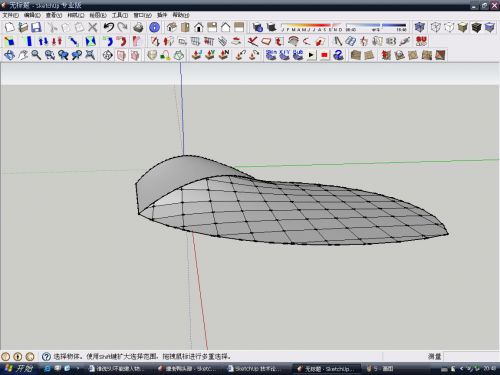The width and height of the screenshot is (500, 375).
Task: Click the help question mark in status bar
Action: pyautogui.click(x=46, y=357)
